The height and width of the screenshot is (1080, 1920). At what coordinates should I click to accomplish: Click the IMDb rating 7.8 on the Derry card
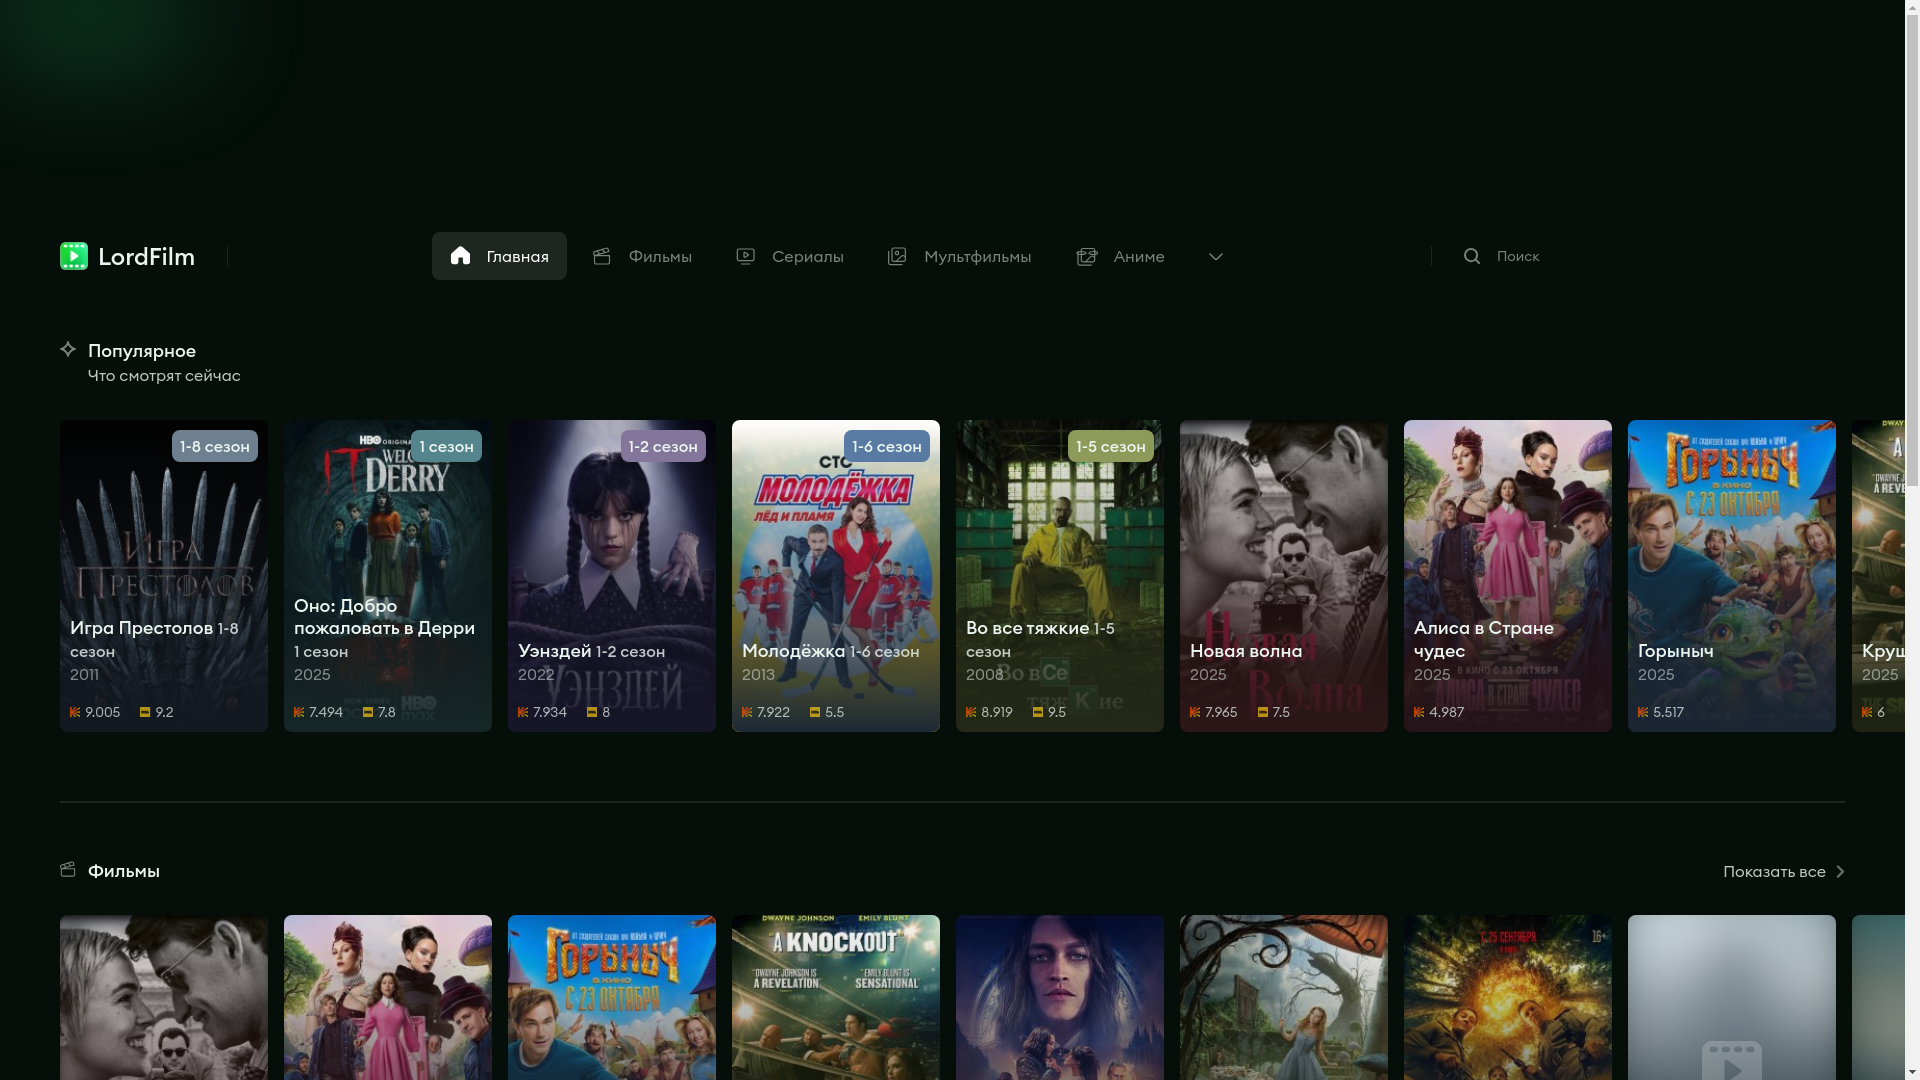click(x=380, y=712)
